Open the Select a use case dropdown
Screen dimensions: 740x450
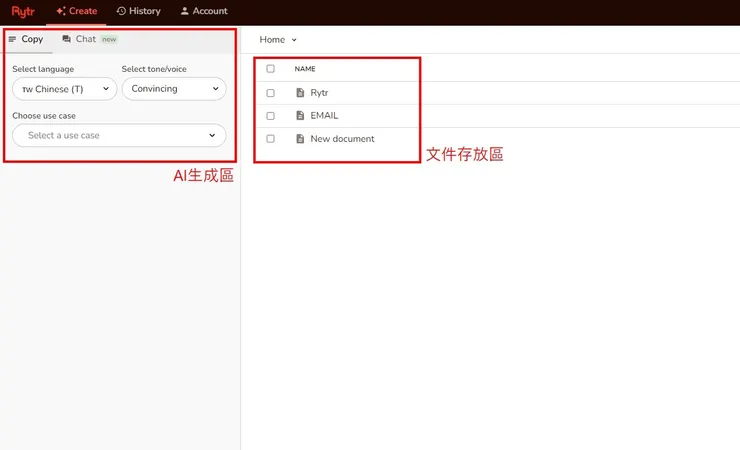pyautogui.click(x=119, y=135)
